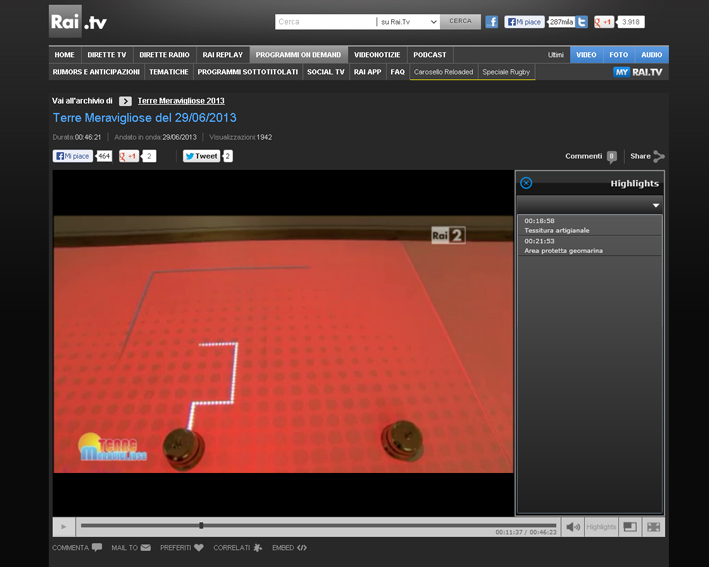Click the pop-out window icon in the player
The width and height of the screenshot is (709, 567).
click(x=630, y=527)
